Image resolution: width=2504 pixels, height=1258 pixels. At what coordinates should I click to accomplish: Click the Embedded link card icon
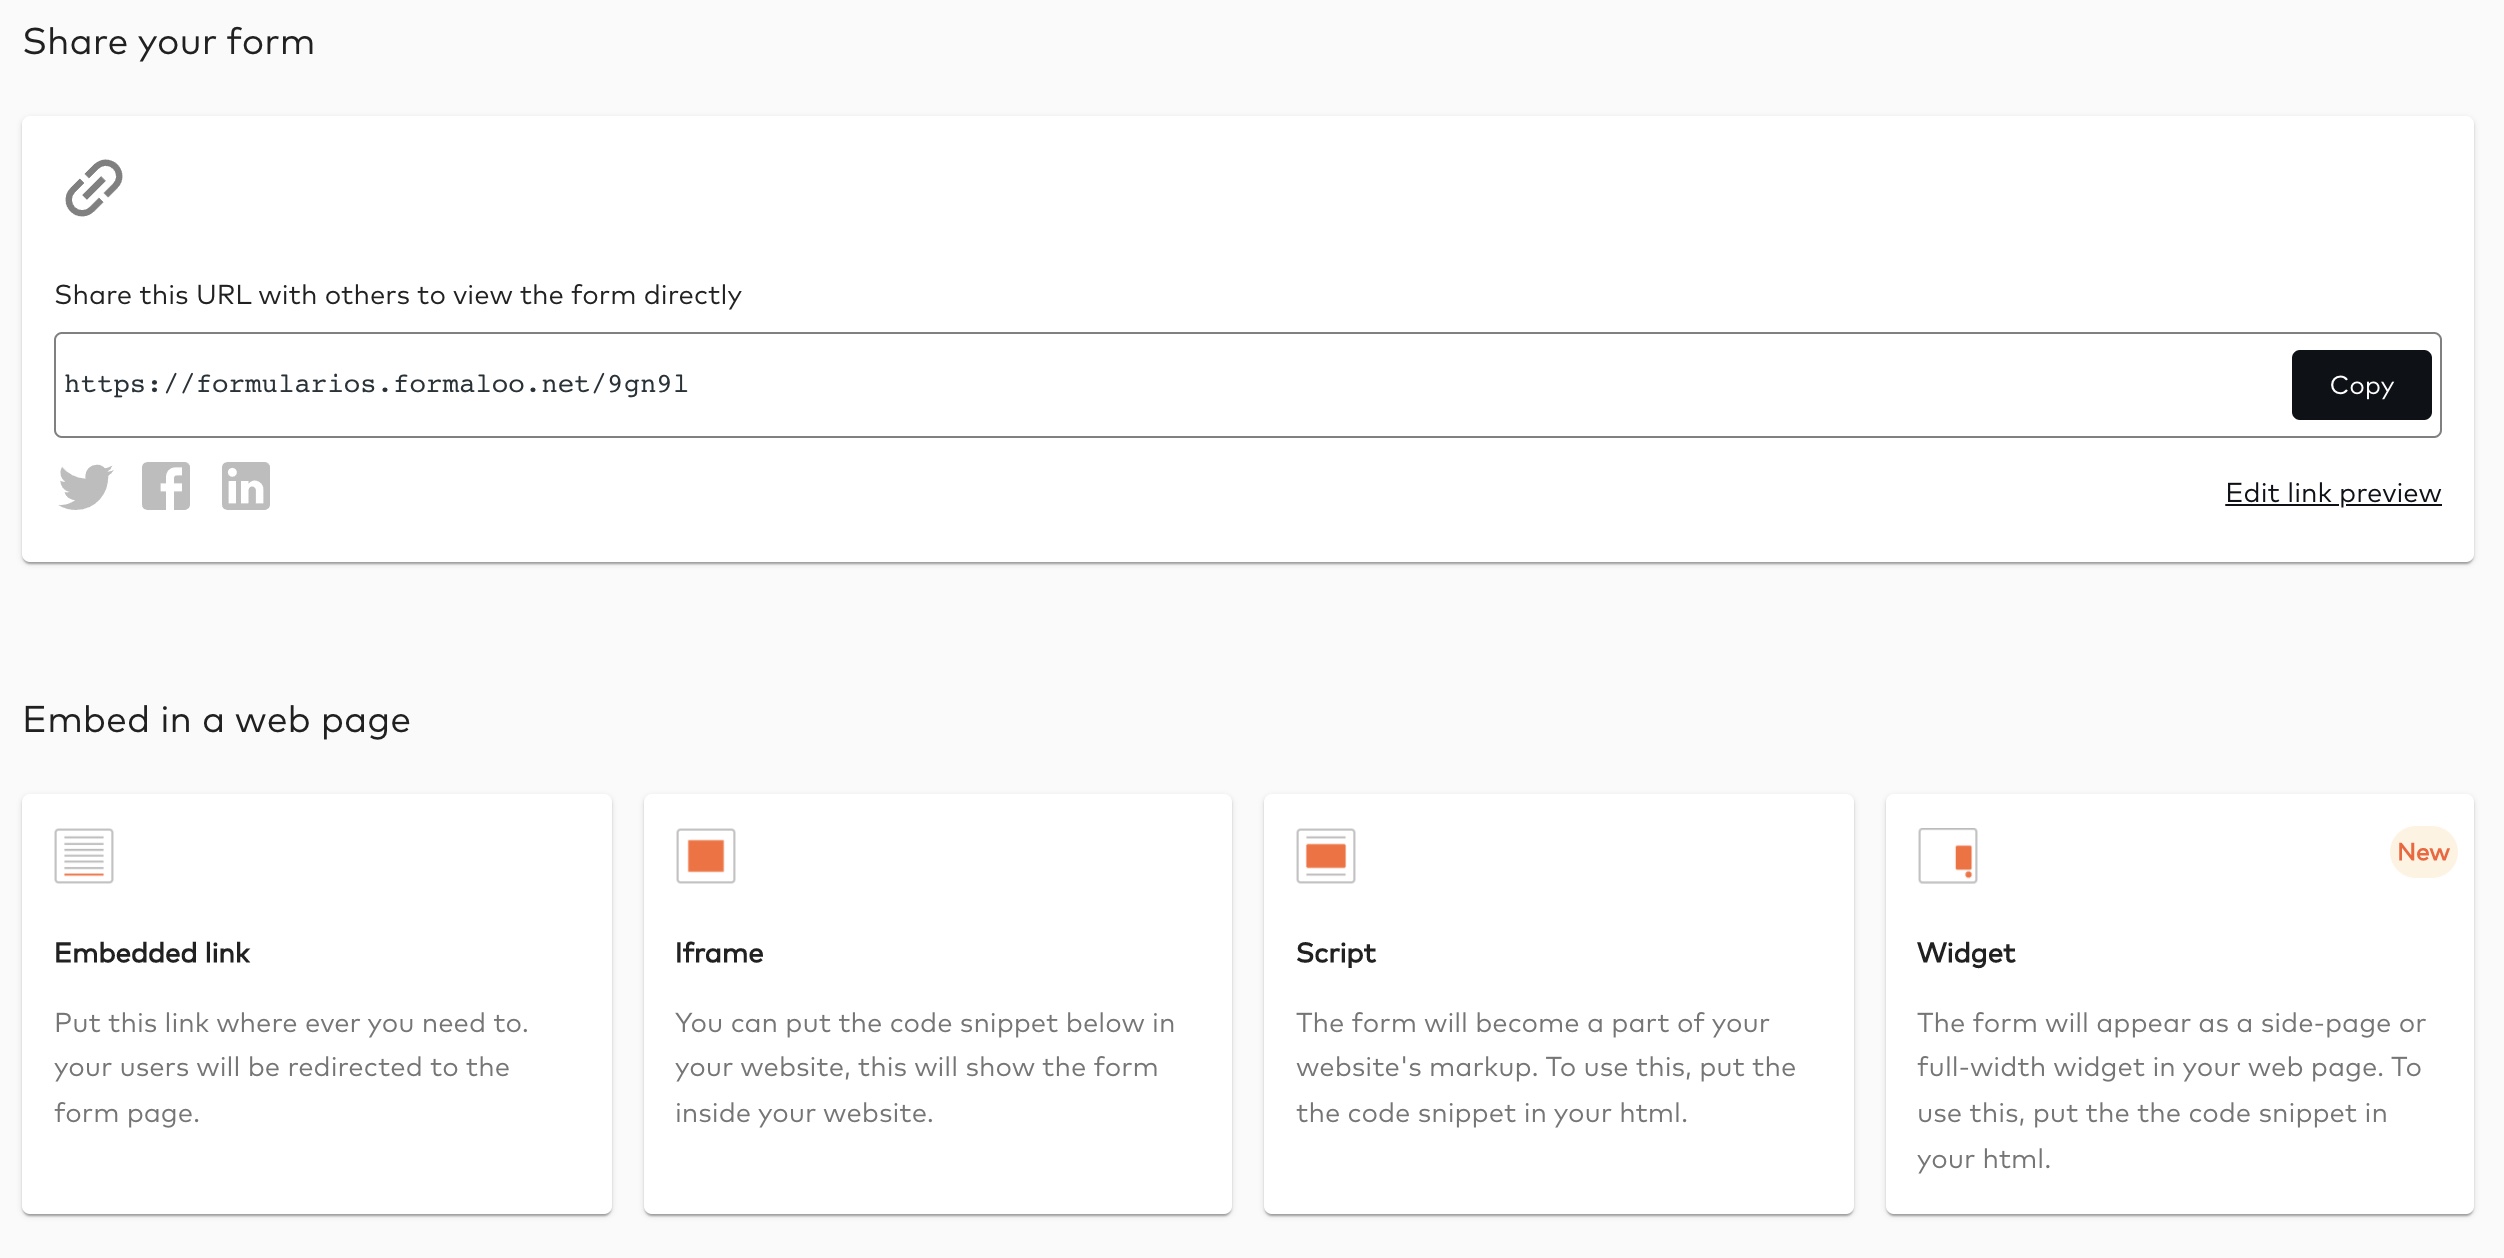coord(84,856)
